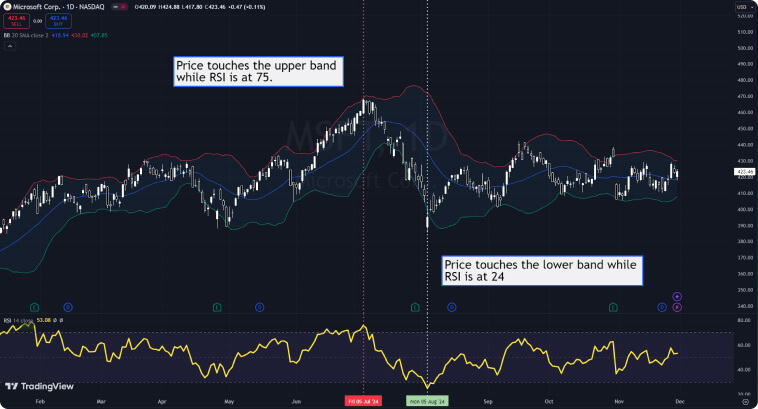Click the upper purple event icon near December
758x409 pixels.
(x=677, y=296)
